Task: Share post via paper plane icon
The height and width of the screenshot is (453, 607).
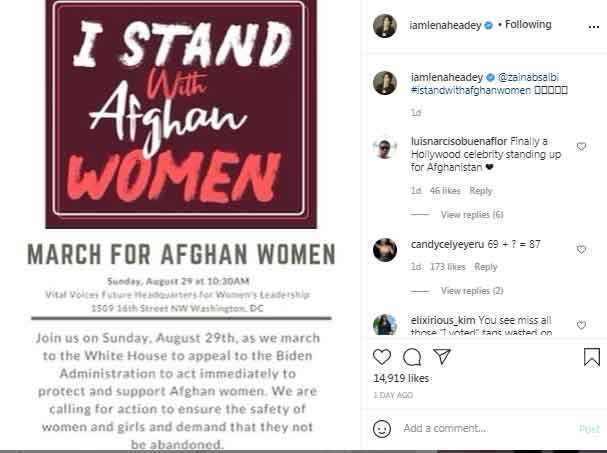Action: 441,357
